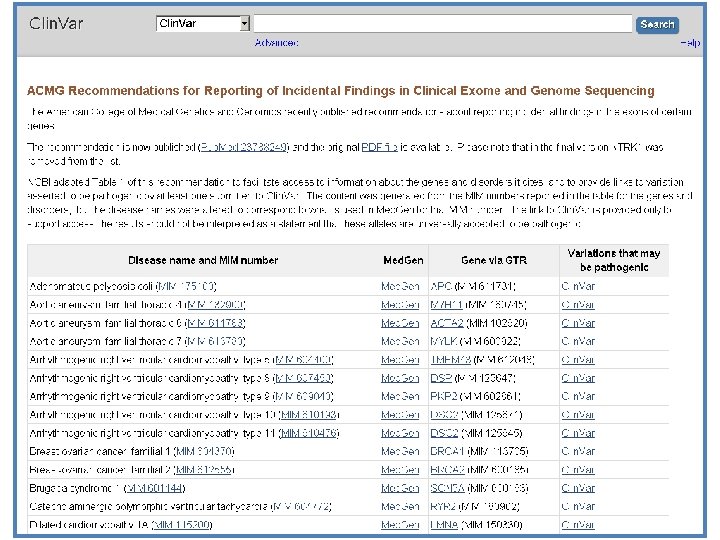The image size is (720, 540).
Task: Open MIM link for Brugada syndrome 1
Action: [x=155, y=489]
